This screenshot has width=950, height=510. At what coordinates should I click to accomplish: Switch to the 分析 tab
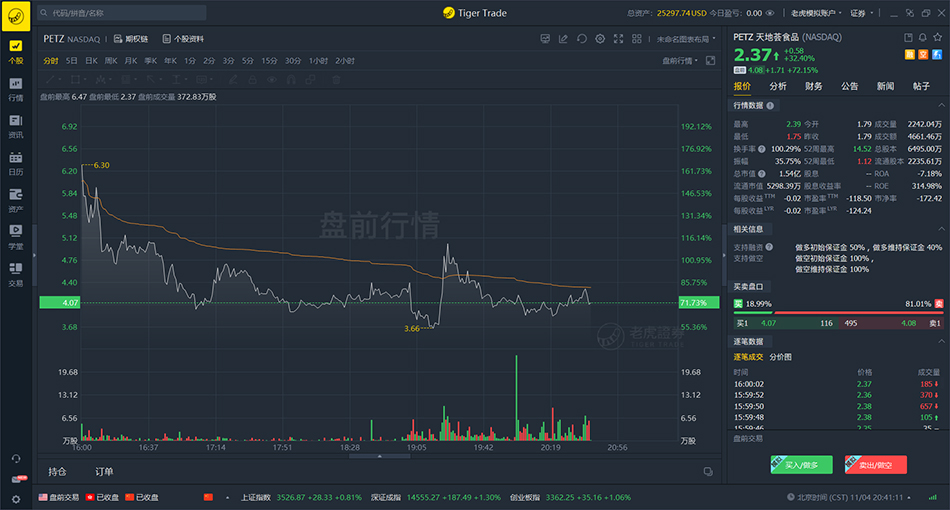click(778, 86)
